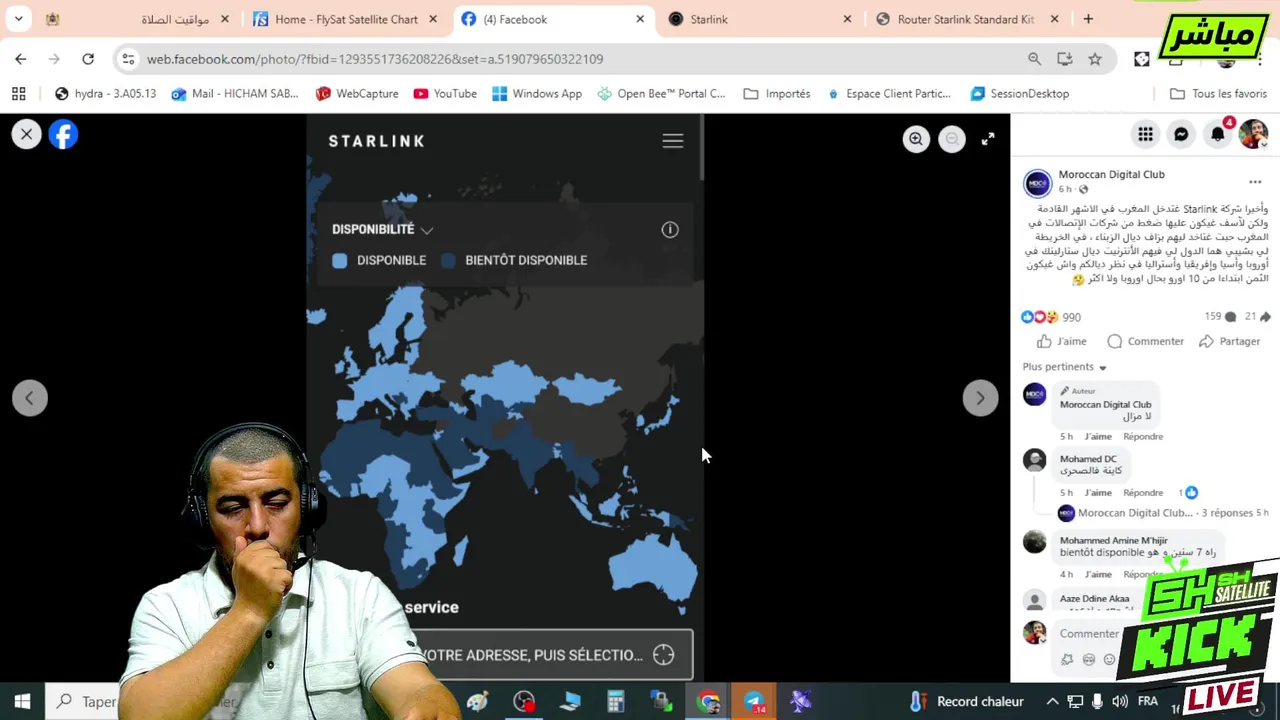The image size is (1280, 720).
Task: Open the Windows App bookmark
Action: pyautogui.click(x=537, y=94)
